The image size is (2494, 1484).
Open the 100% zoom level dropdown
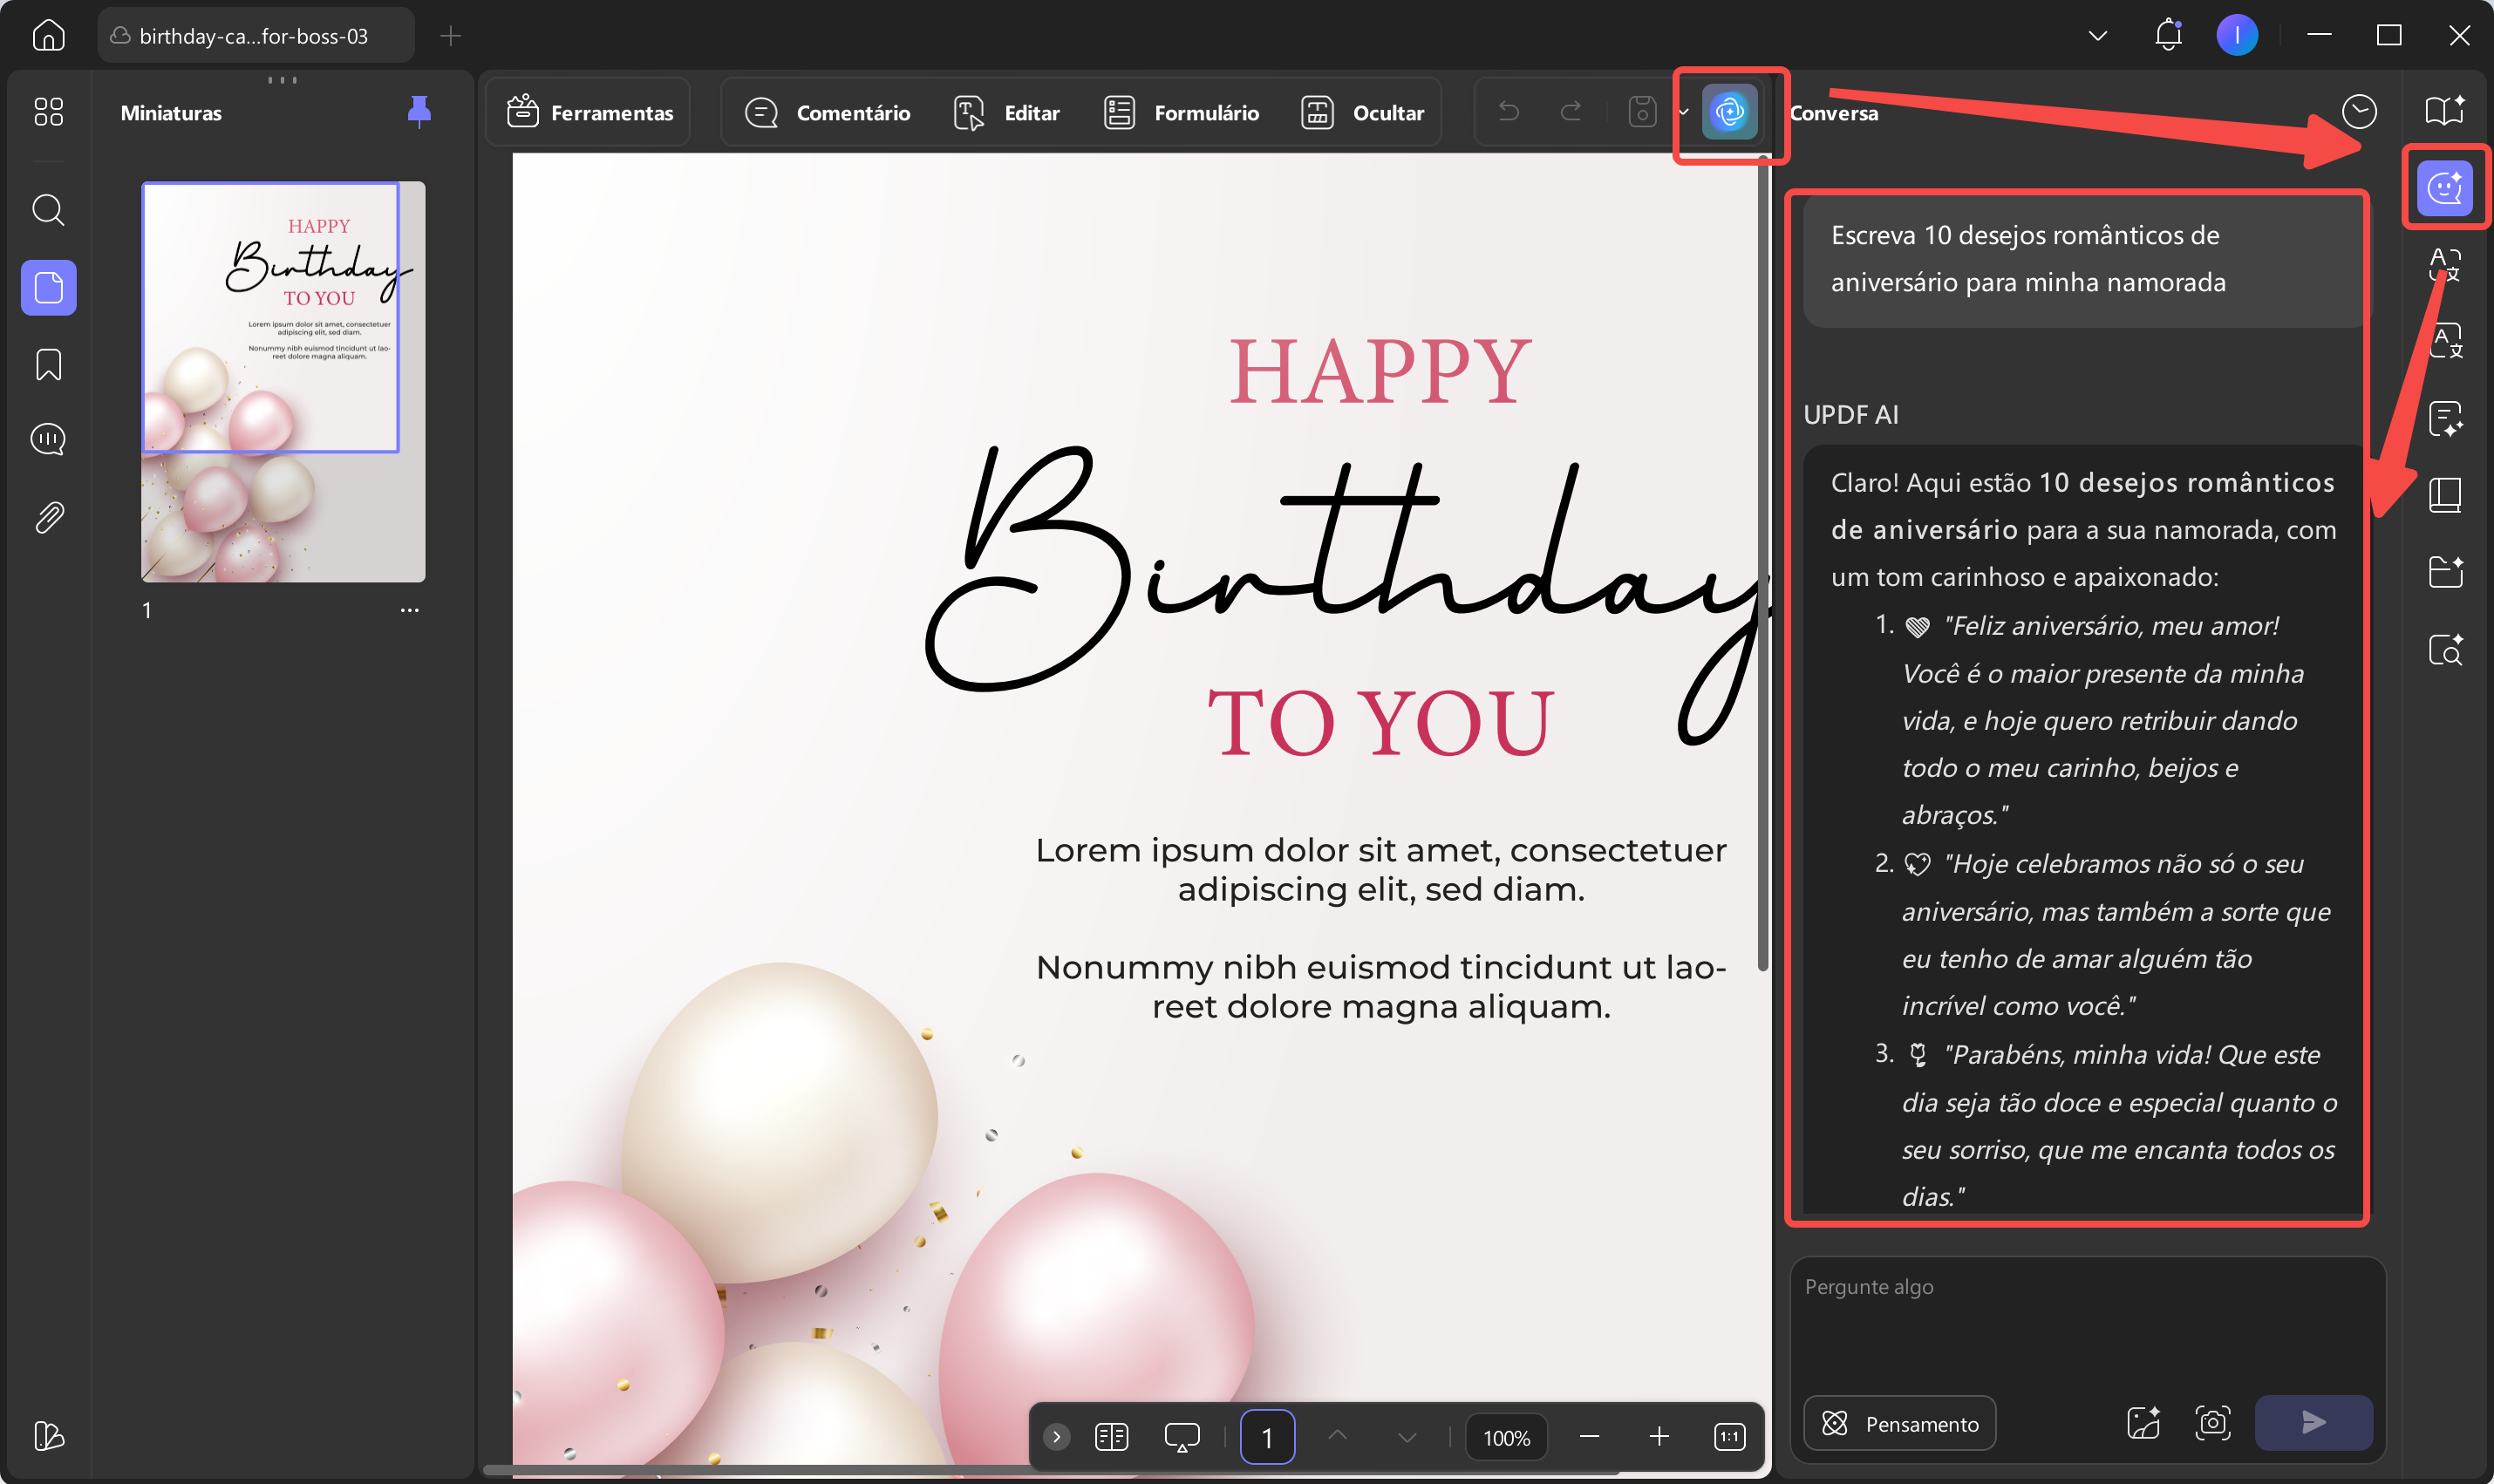coord(1506,1437)
